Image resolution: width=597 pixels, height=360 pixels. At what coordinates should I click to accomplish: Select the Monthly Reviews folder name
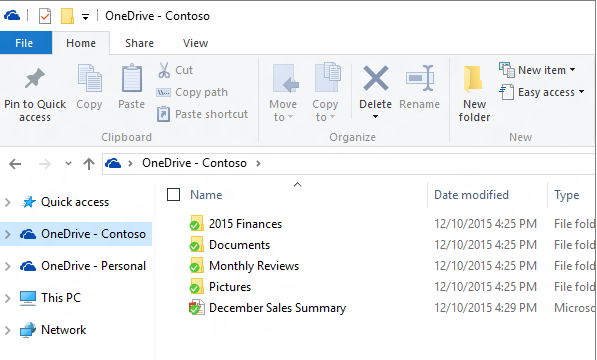pyautogui.click(x=254, y=266)
